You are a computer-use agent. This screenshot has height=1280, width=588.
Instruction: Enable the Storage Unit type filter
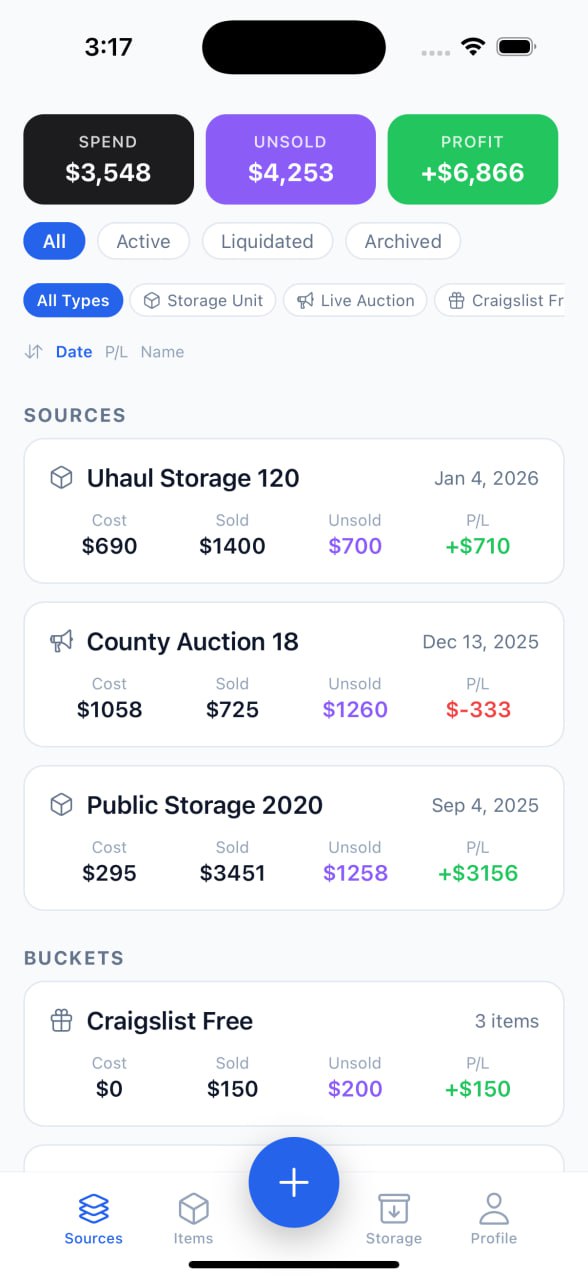click(x=202, y=300)
